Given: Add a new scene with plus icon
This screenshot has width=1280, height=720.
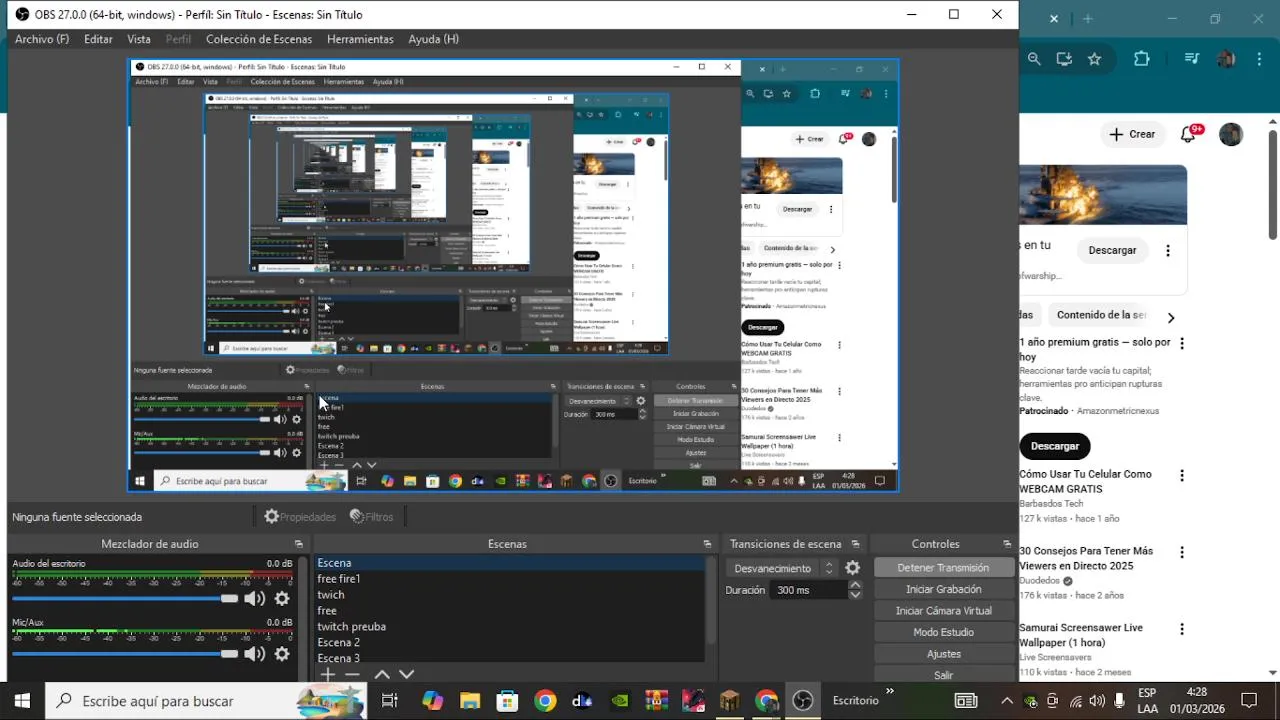Looking at the screenshot, I should (327, 675).
